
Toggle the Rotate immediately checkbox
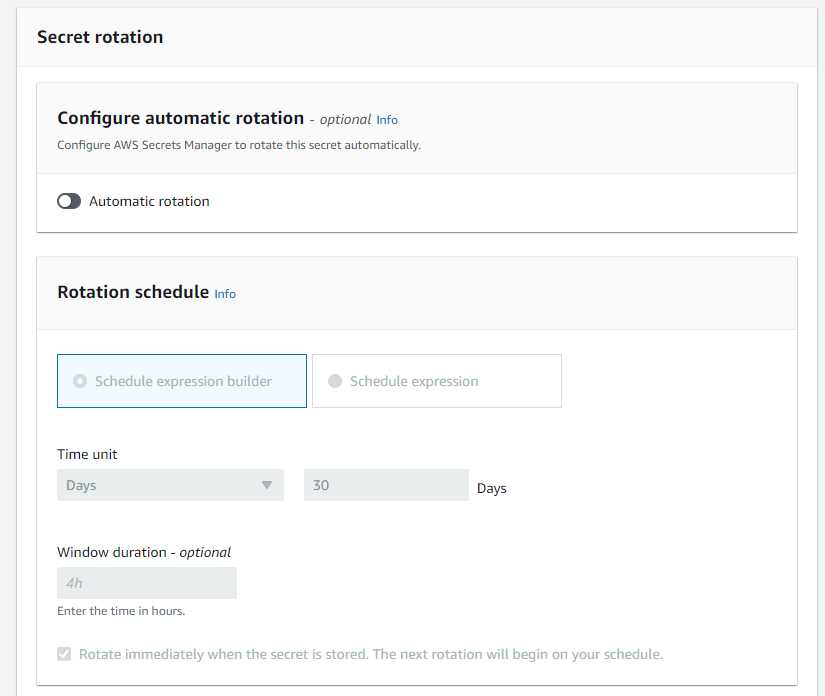tap(64, 654)
